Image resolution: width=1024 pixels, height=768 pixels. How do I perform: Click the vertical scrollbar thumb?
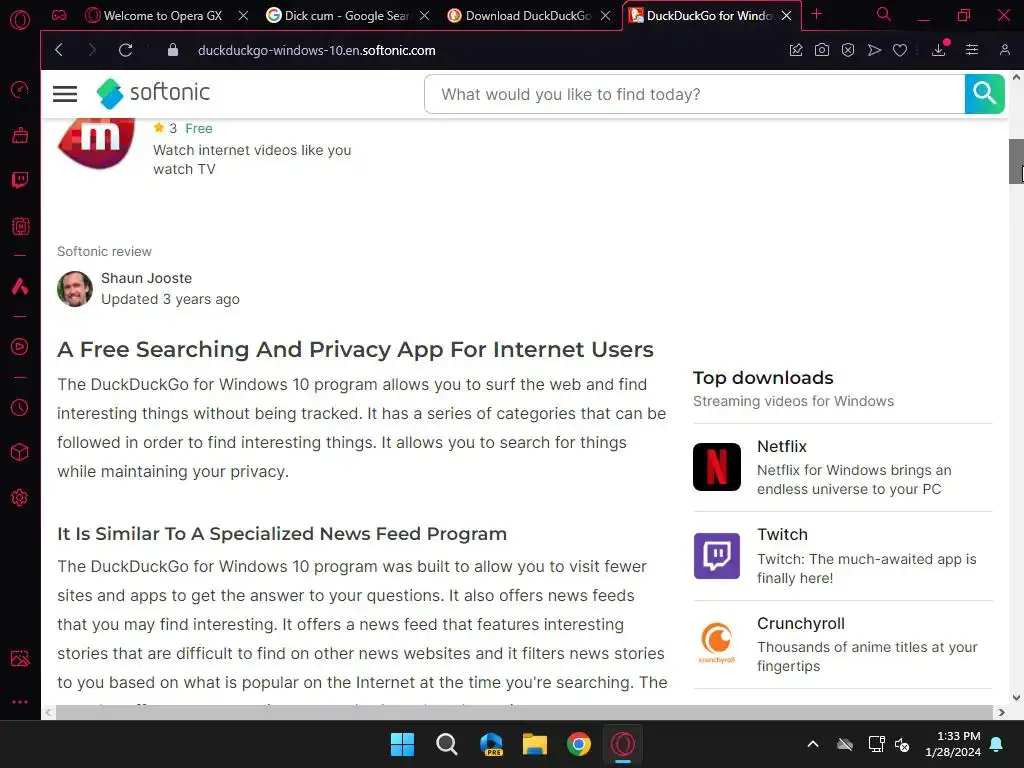click(1016, 161)
